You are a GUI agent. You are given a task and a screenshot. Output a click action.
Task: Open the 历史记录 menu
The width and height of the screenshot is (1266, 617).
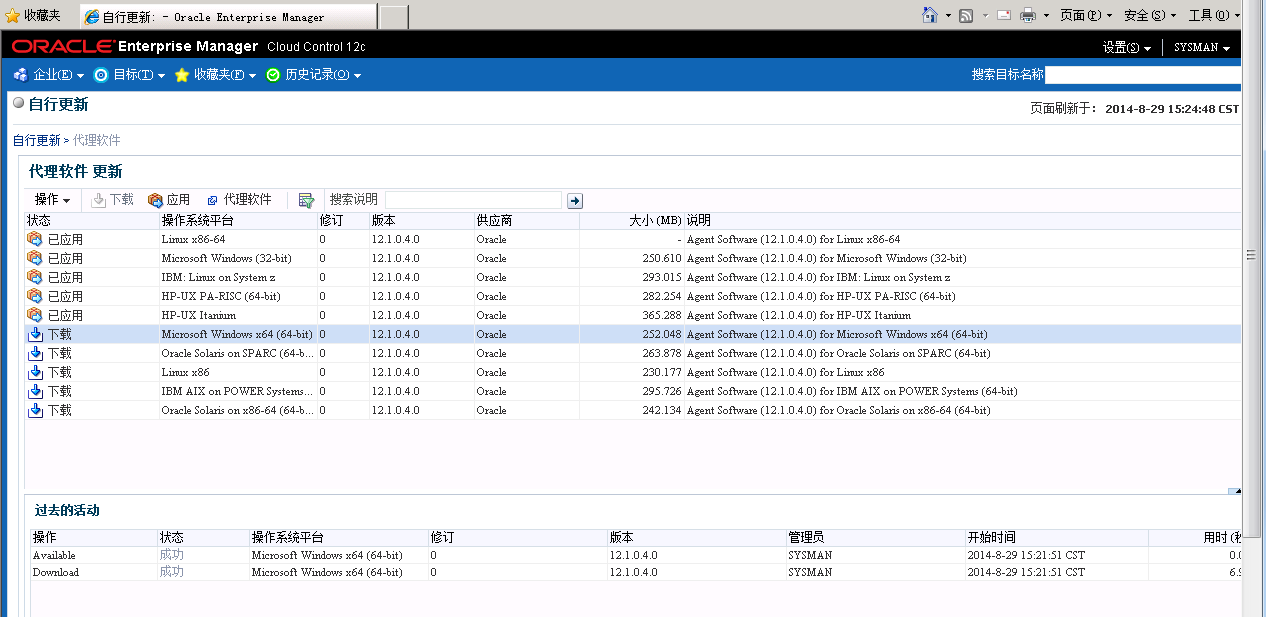coord(314,75)
